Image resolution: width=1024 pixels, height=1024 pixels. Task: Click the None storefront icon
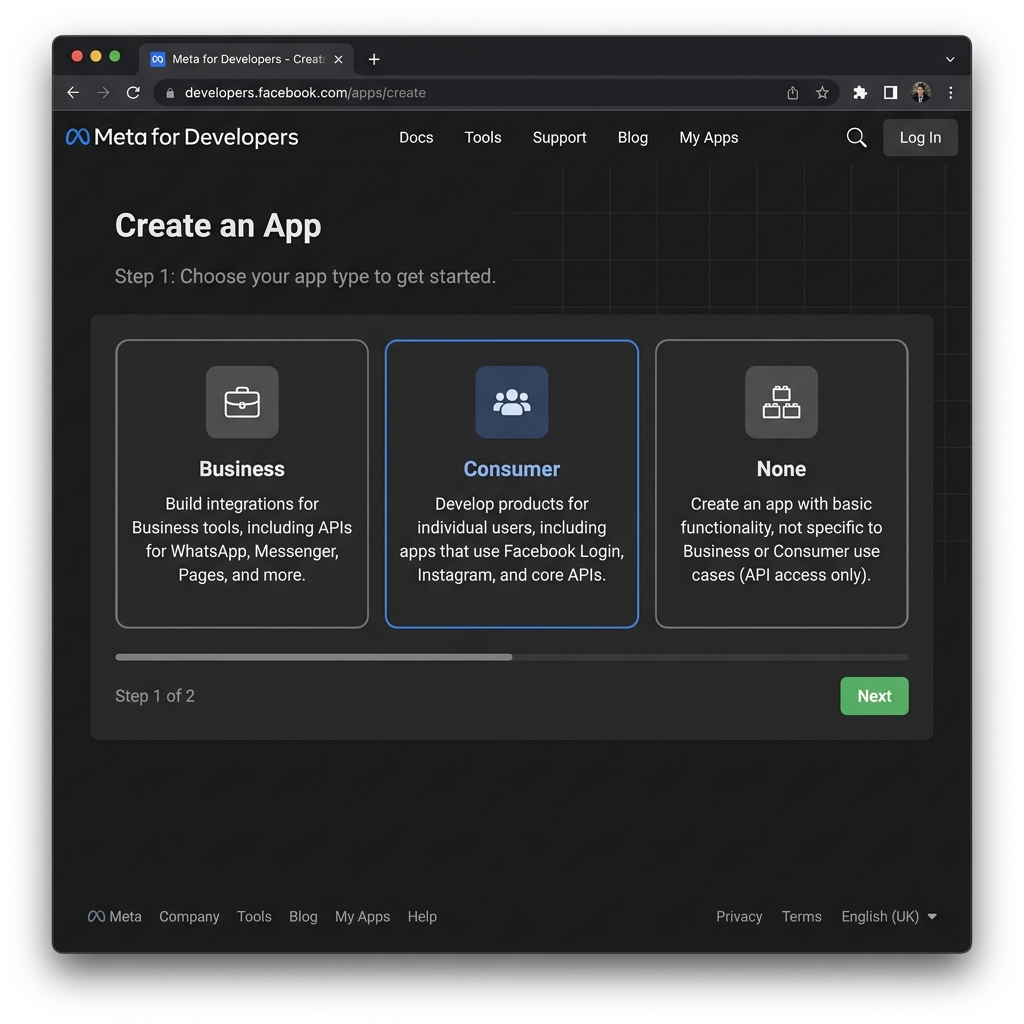(781, 402)
